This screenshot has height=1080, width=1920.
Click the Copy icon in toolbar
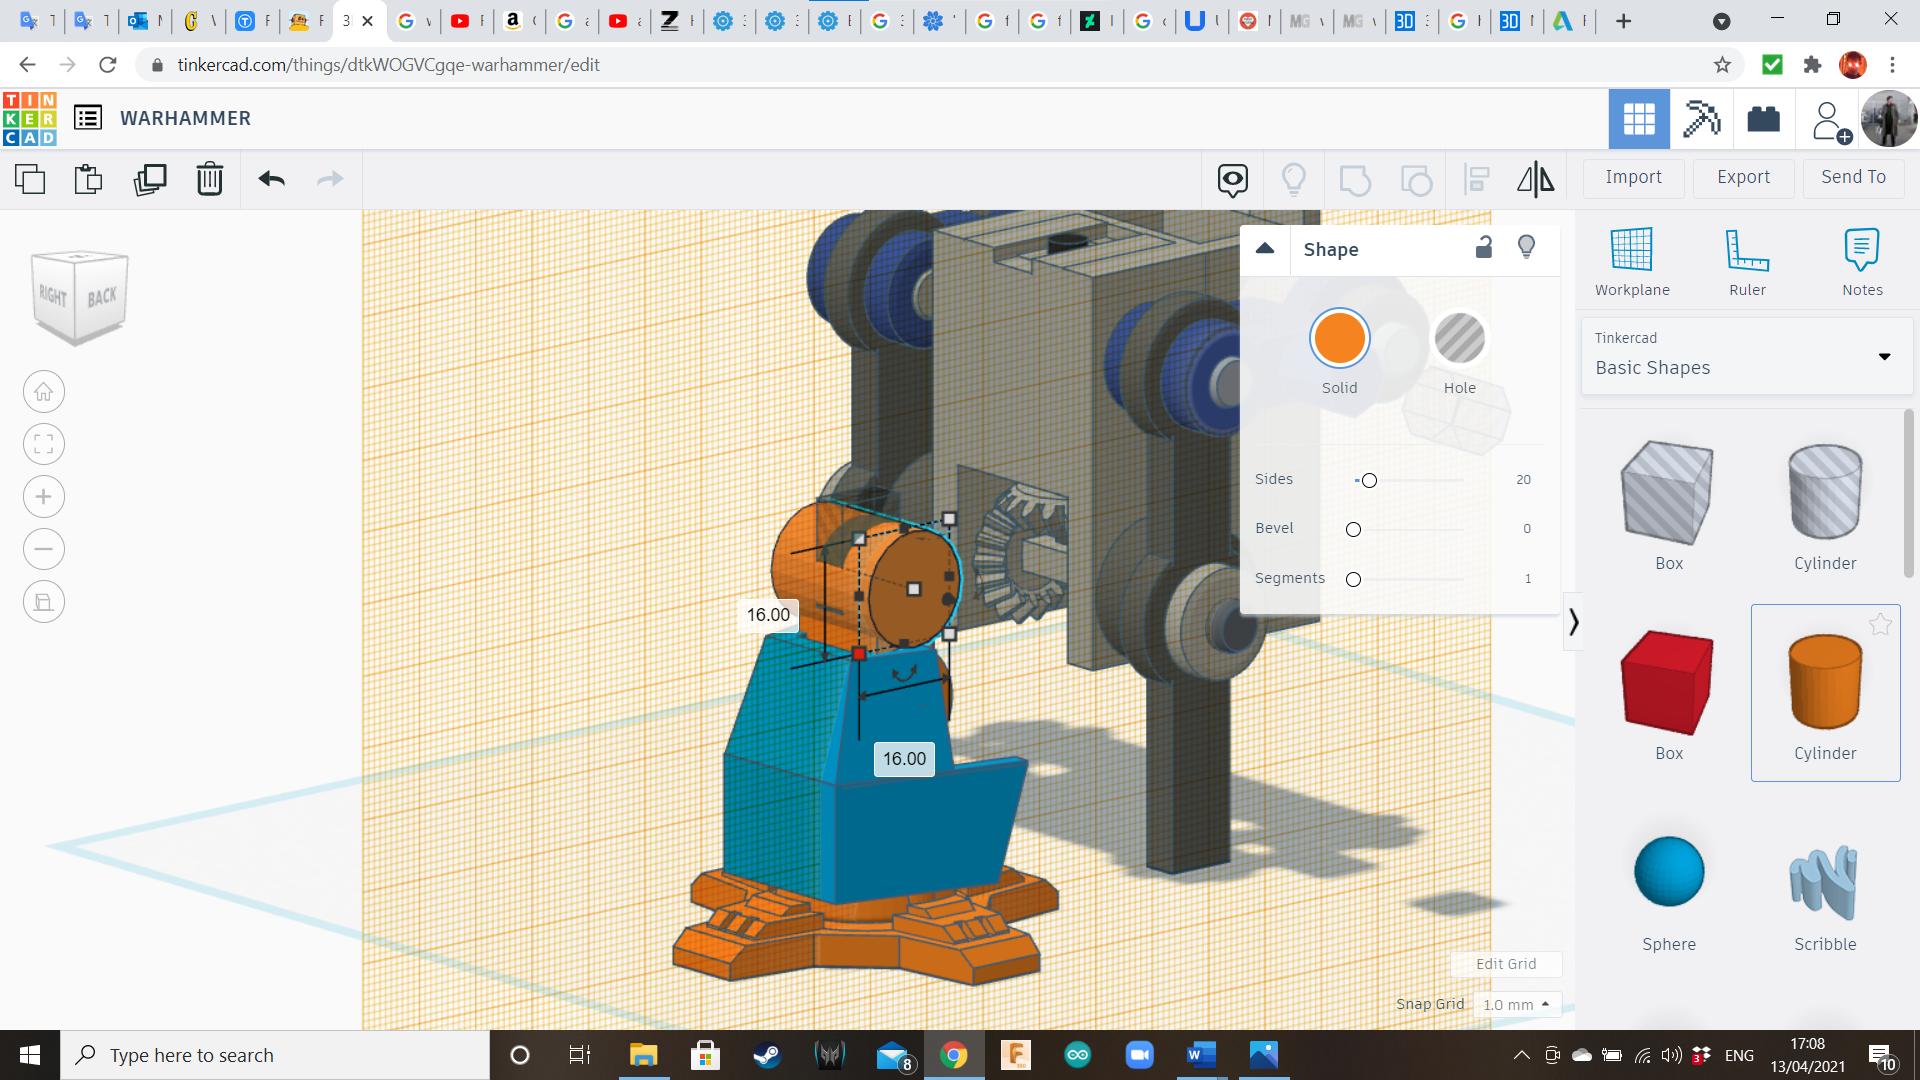point(30,179)
